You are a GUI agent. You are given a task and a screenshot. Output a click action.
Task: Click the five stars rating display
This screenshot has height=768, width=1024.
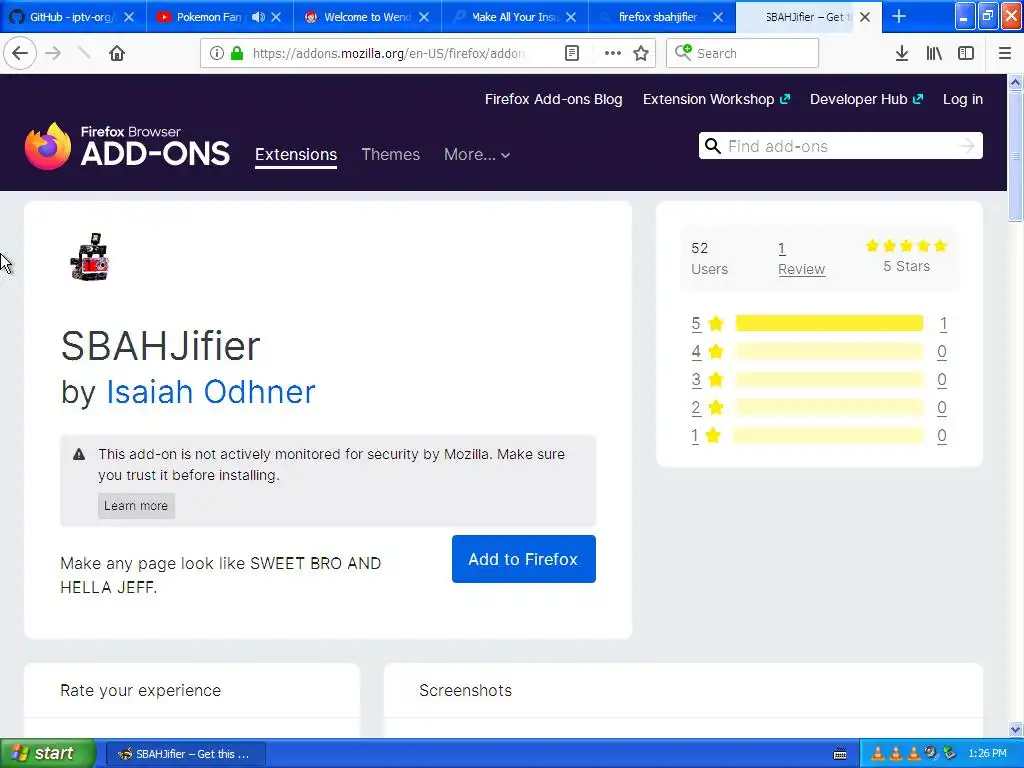click(x=906, y=246)
